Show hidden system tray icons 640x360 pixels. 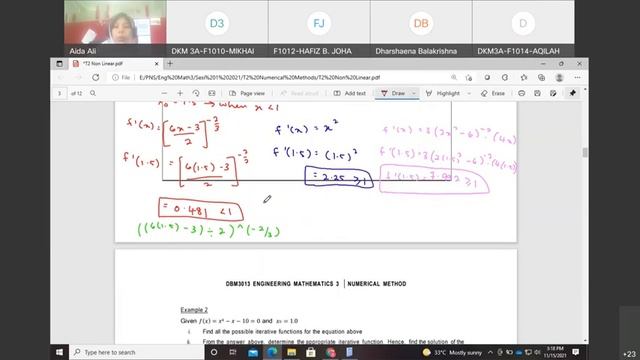[x=490, y=352]
